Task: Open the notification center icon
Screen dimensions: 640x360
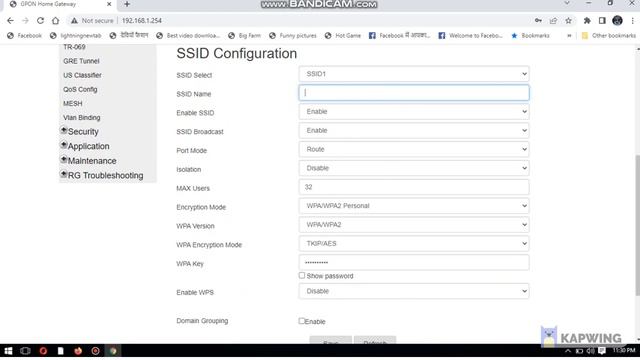Action: click(x=602, y=351)
